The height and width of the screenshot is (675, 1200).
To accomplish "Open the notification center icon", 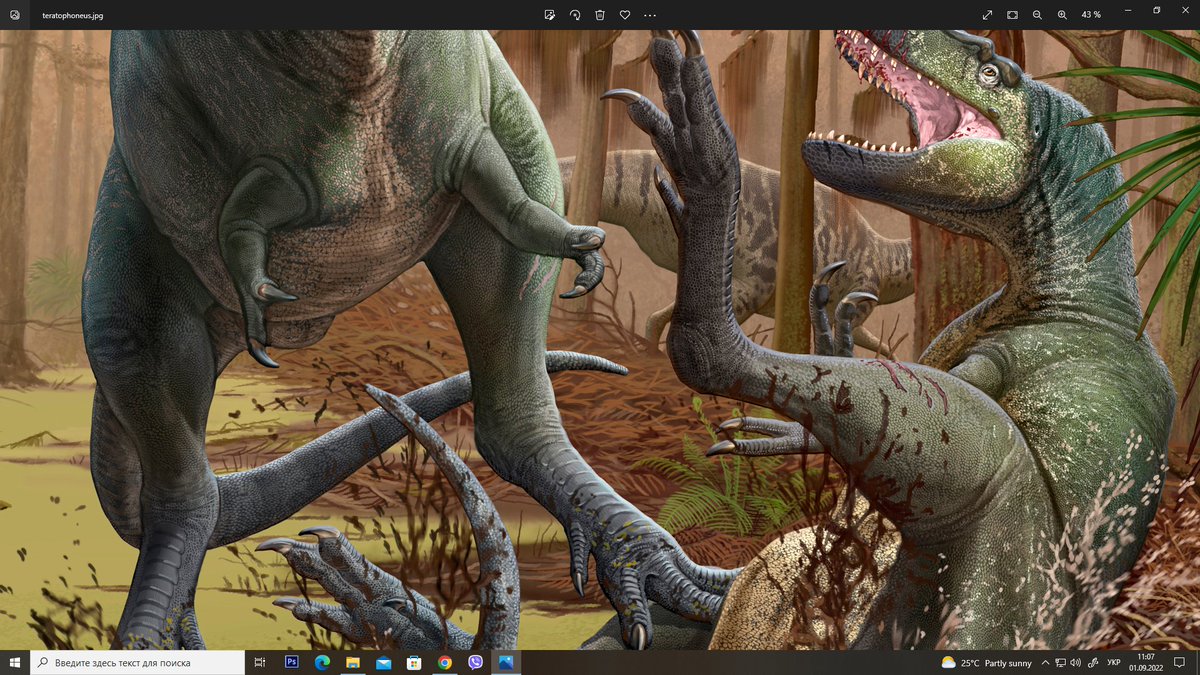I will (1180, 663).
